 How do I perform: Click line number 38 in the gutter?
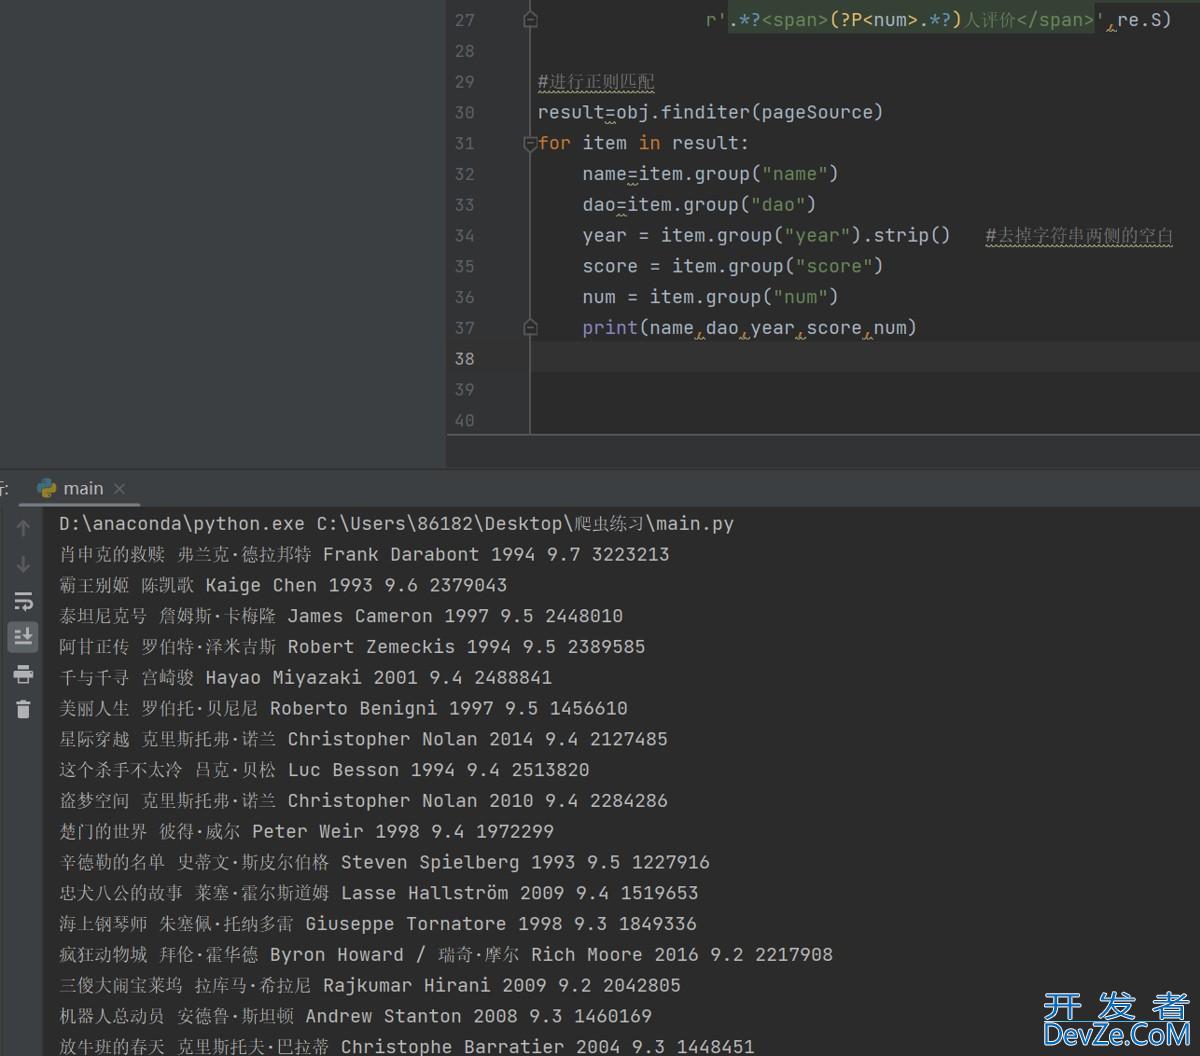464,359
